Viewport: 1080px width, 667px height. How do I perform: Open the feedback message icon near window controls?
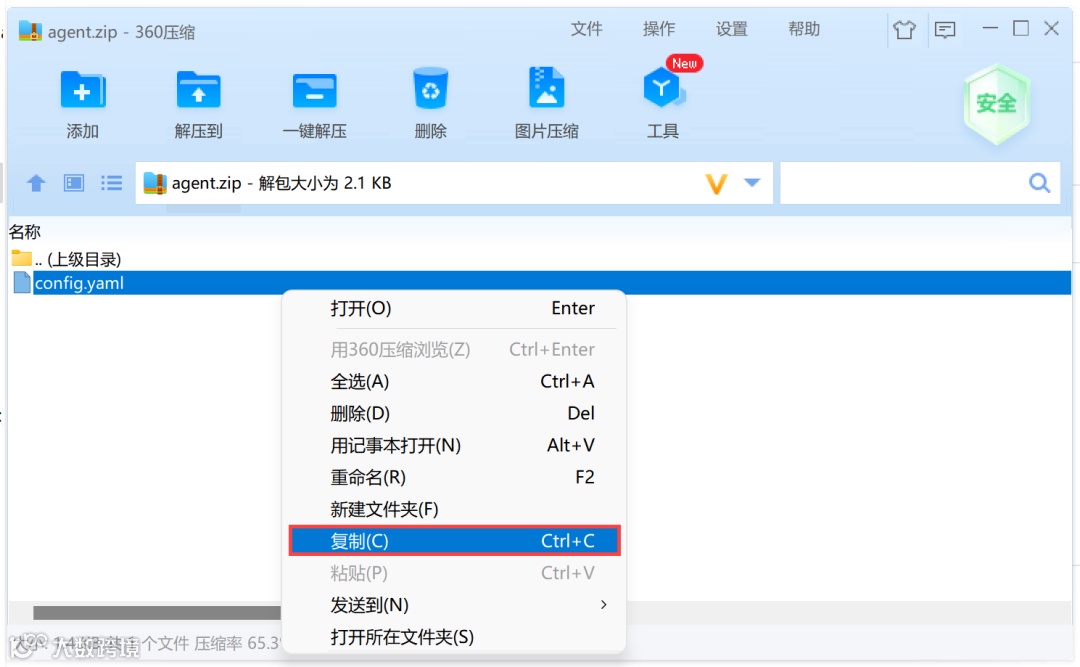point(944,31)
